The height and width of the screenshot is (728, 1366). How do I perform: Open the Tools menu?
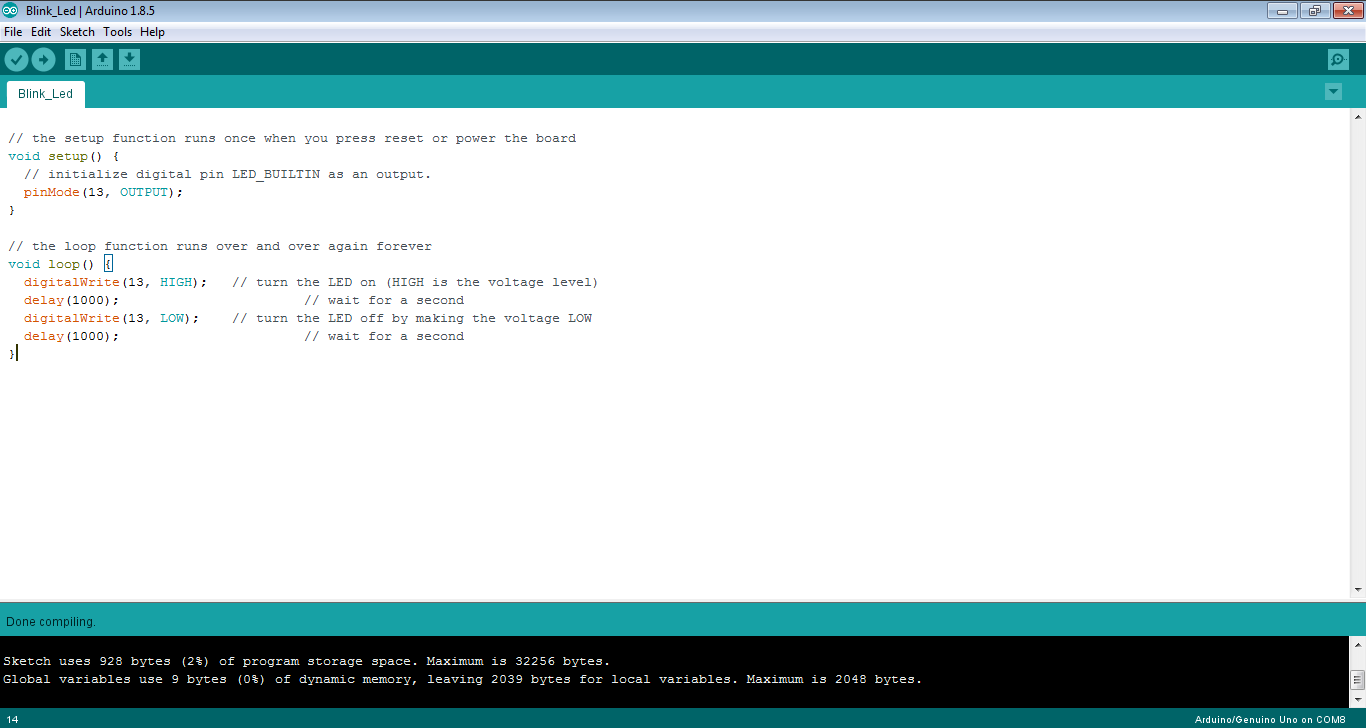[x=117, y=31]
